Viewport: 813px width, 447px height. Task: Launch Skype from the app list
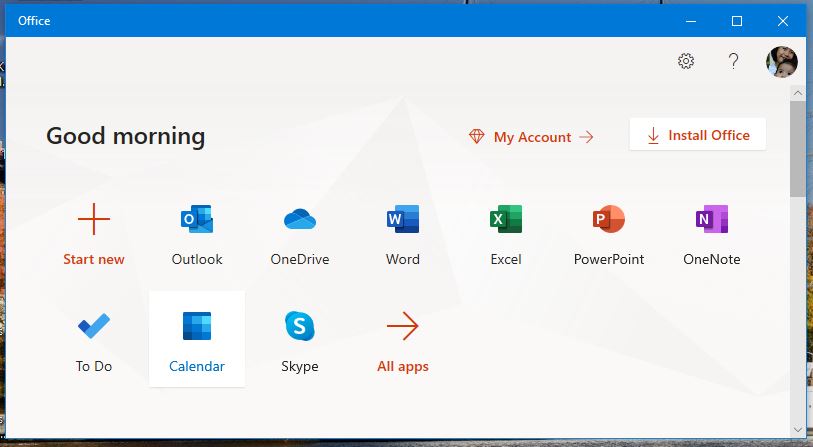(300, 326)
